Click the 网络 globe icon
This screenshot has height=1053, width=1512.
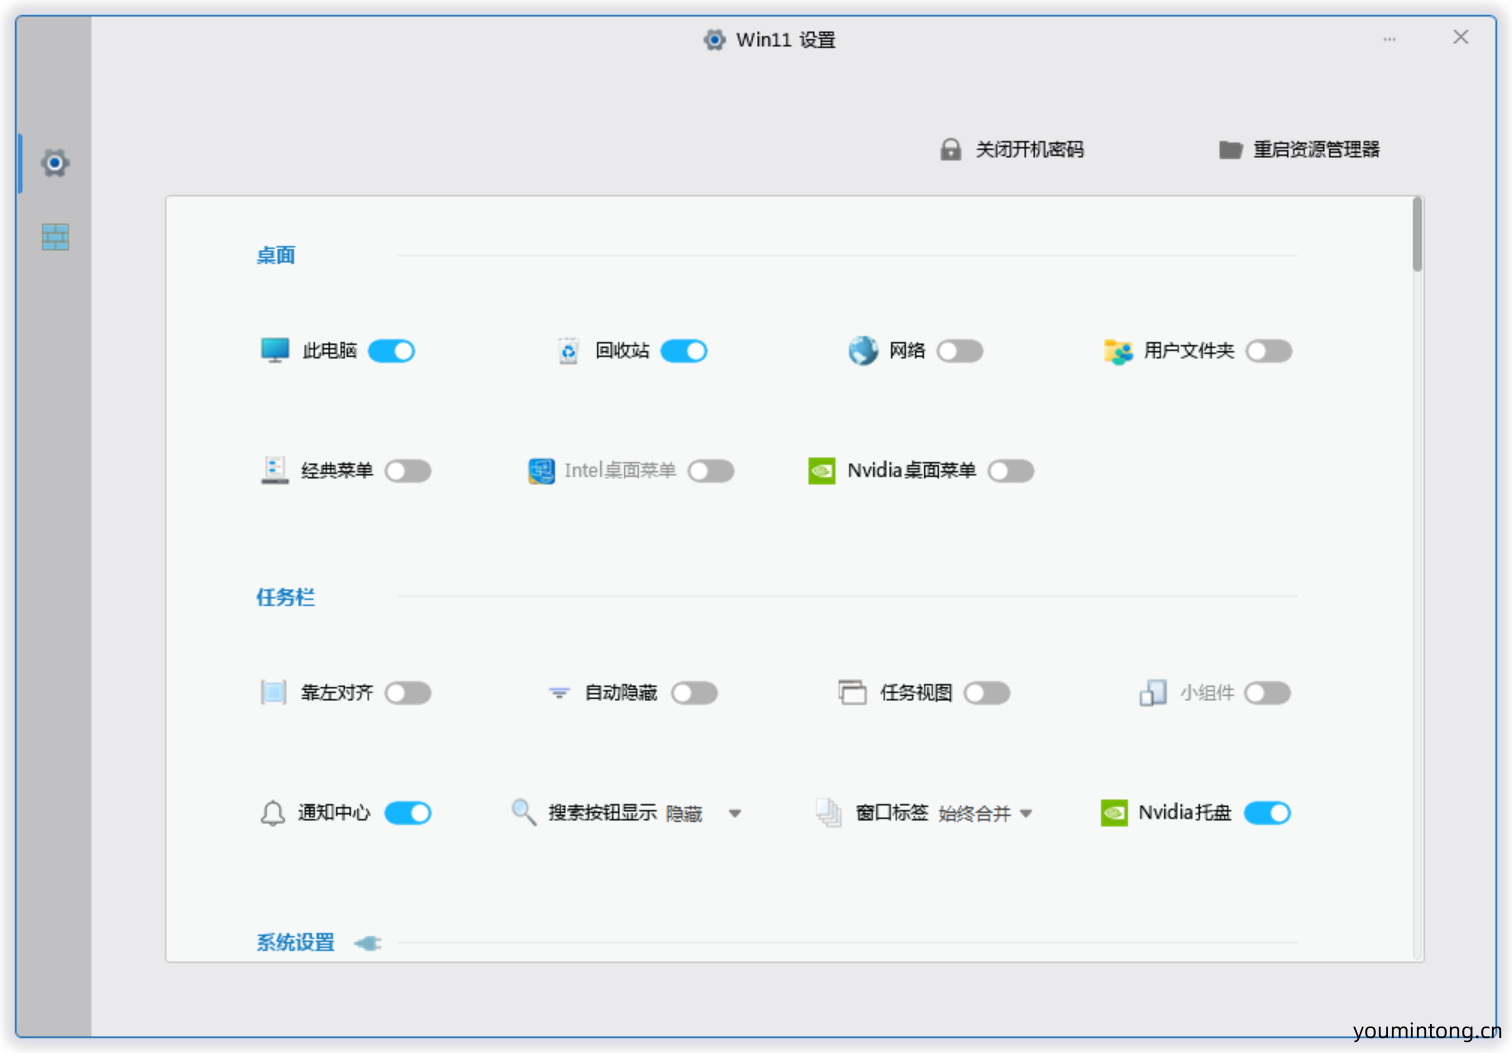coord(863,350)
